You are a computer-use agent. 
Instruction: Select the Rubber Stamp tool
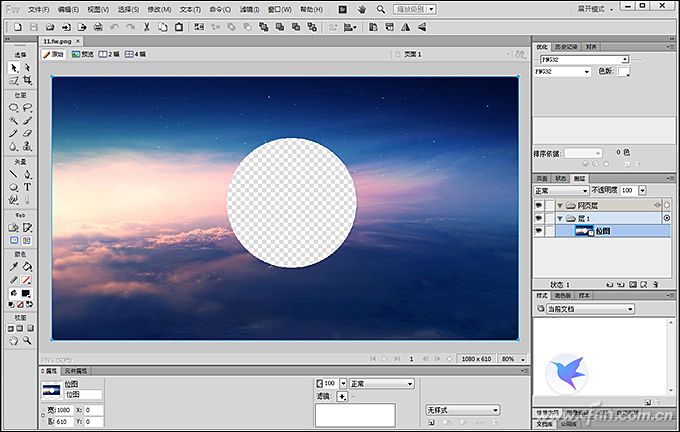27,147
